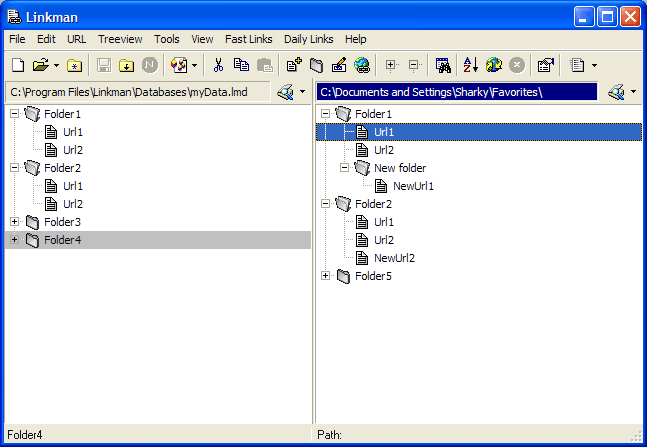
Task: Open the View menu
Action: (202, 39)
